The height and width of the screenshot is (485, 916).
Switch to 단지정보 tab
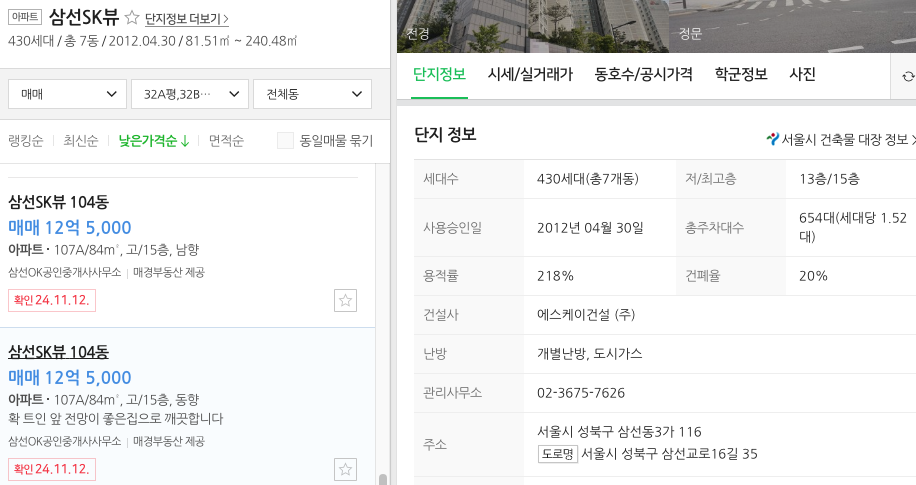click(x=439, y=74)
